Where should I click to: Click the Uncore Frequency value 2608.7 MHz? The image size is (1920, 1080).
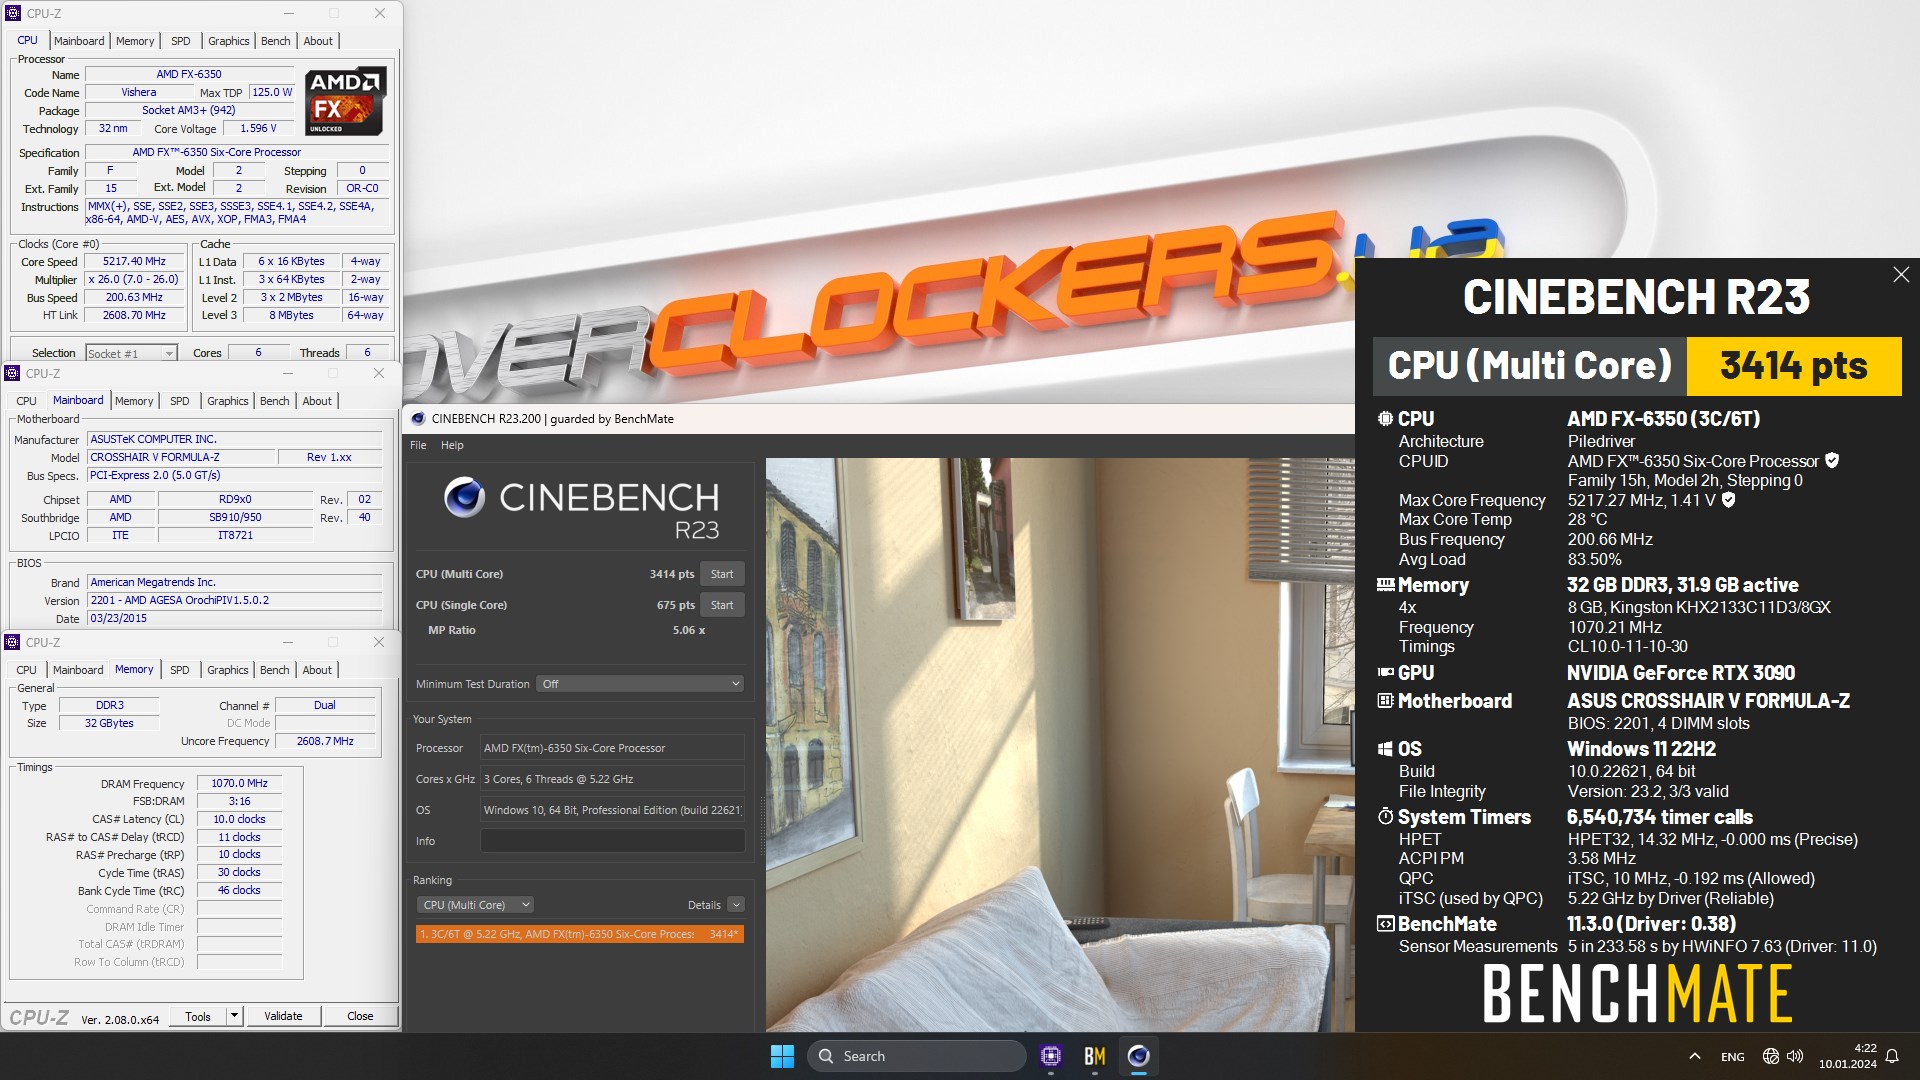pyautogui.click(x=325, y=741)
